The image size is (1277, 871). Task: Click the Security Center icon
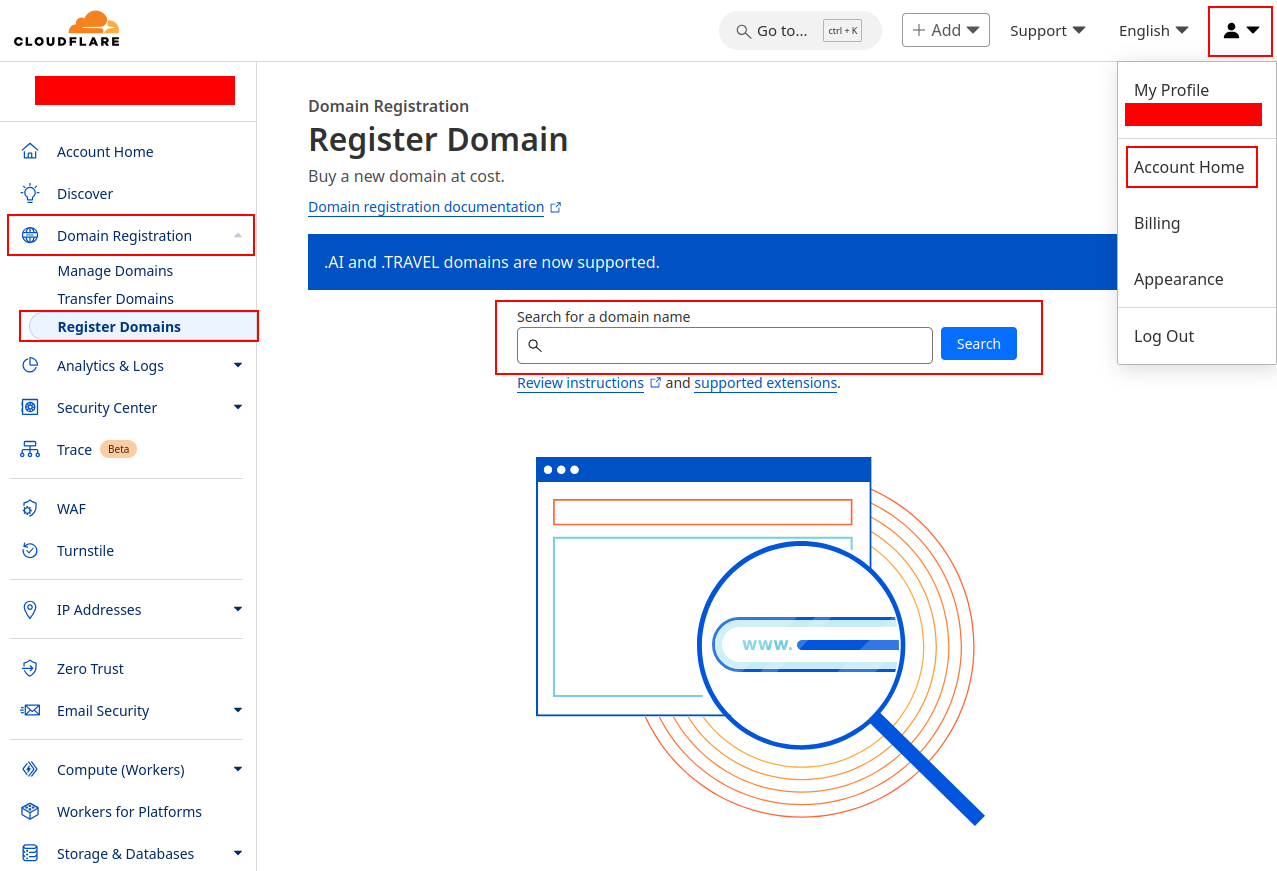[30, 408]
